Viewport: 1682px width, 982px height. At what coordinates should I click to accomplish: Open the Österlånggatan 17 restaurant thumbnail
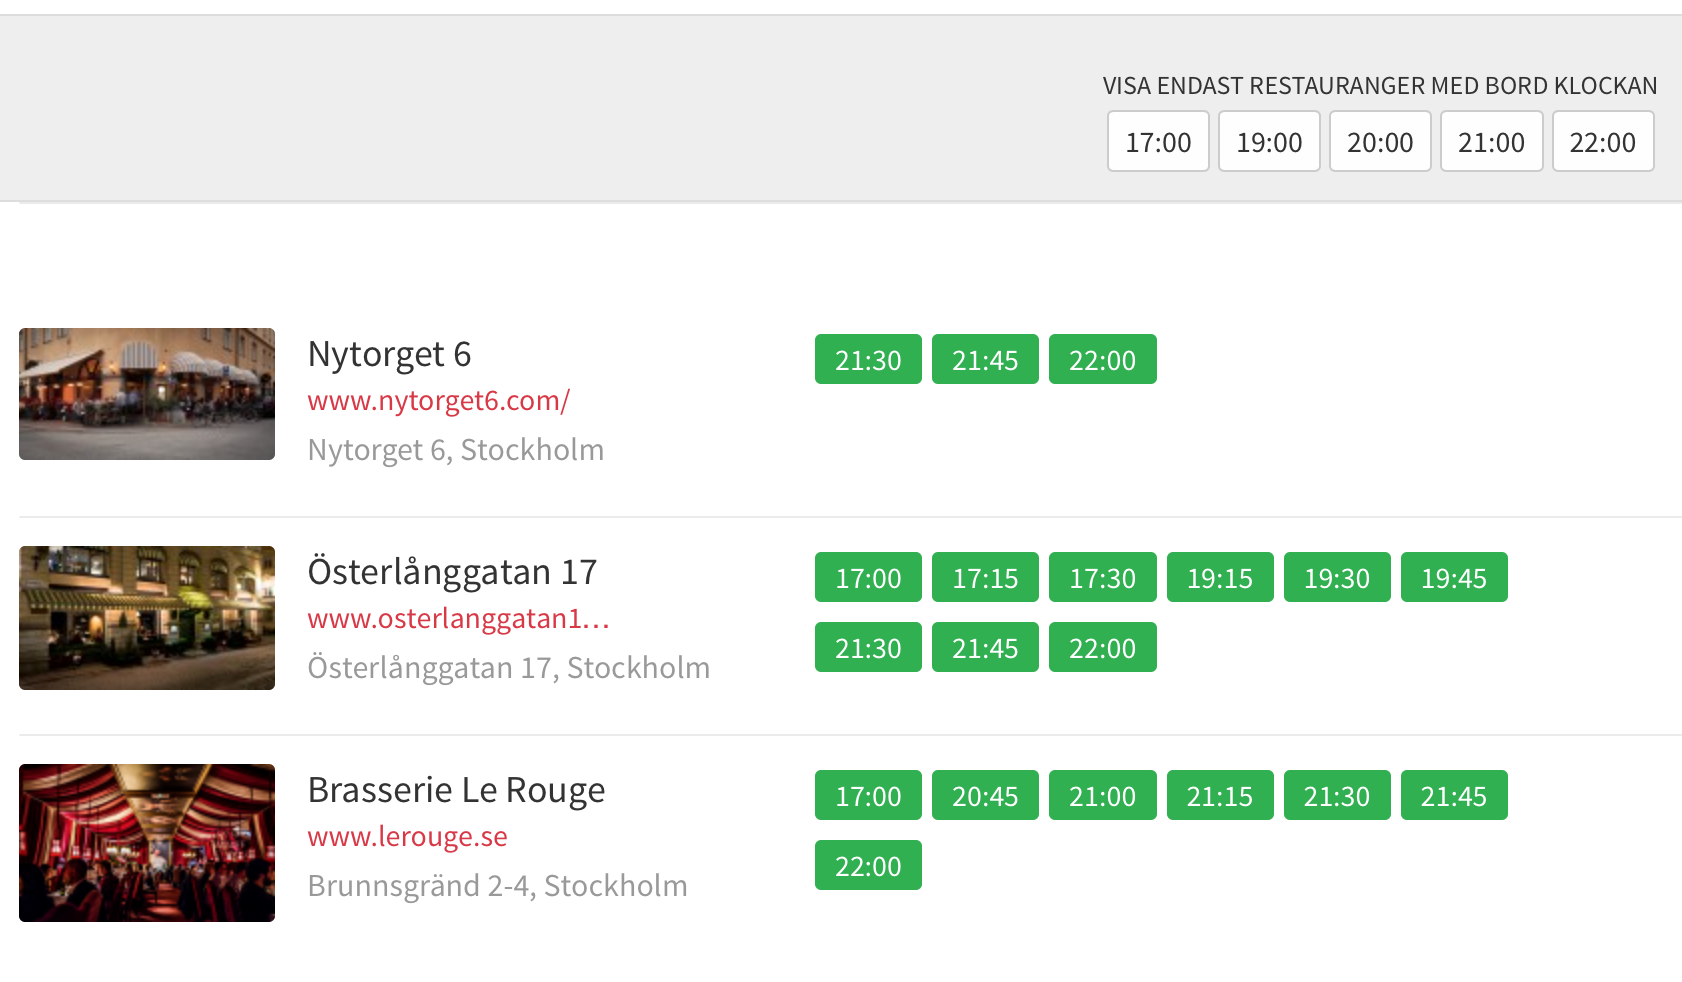(147, 618)
